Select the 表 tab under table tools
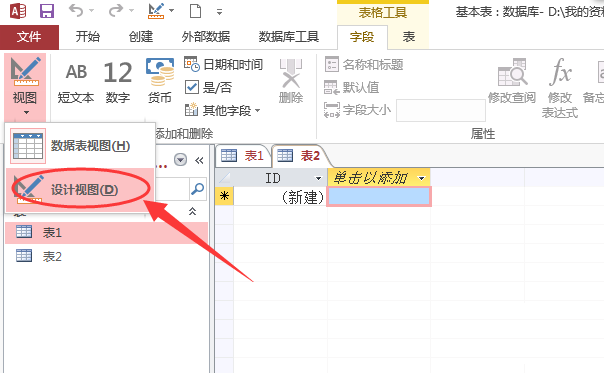The image size is (604, 373). [x=408, y=37]
